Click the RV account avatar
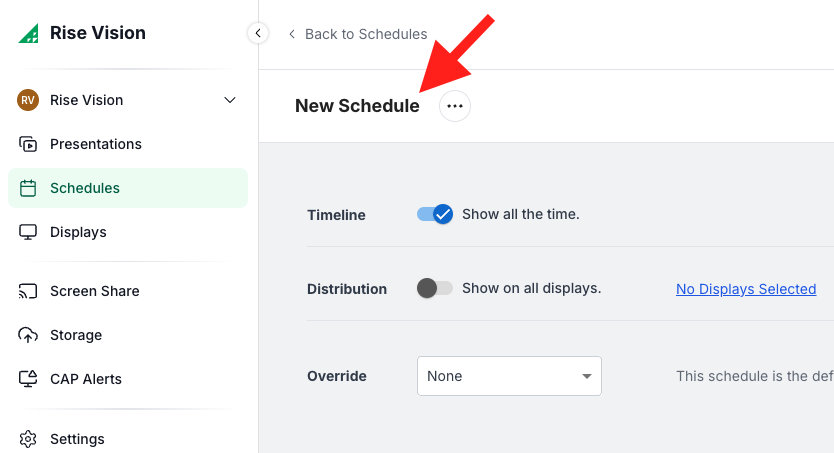The height and width of the screenshot is (453, 834). point(28,100)
